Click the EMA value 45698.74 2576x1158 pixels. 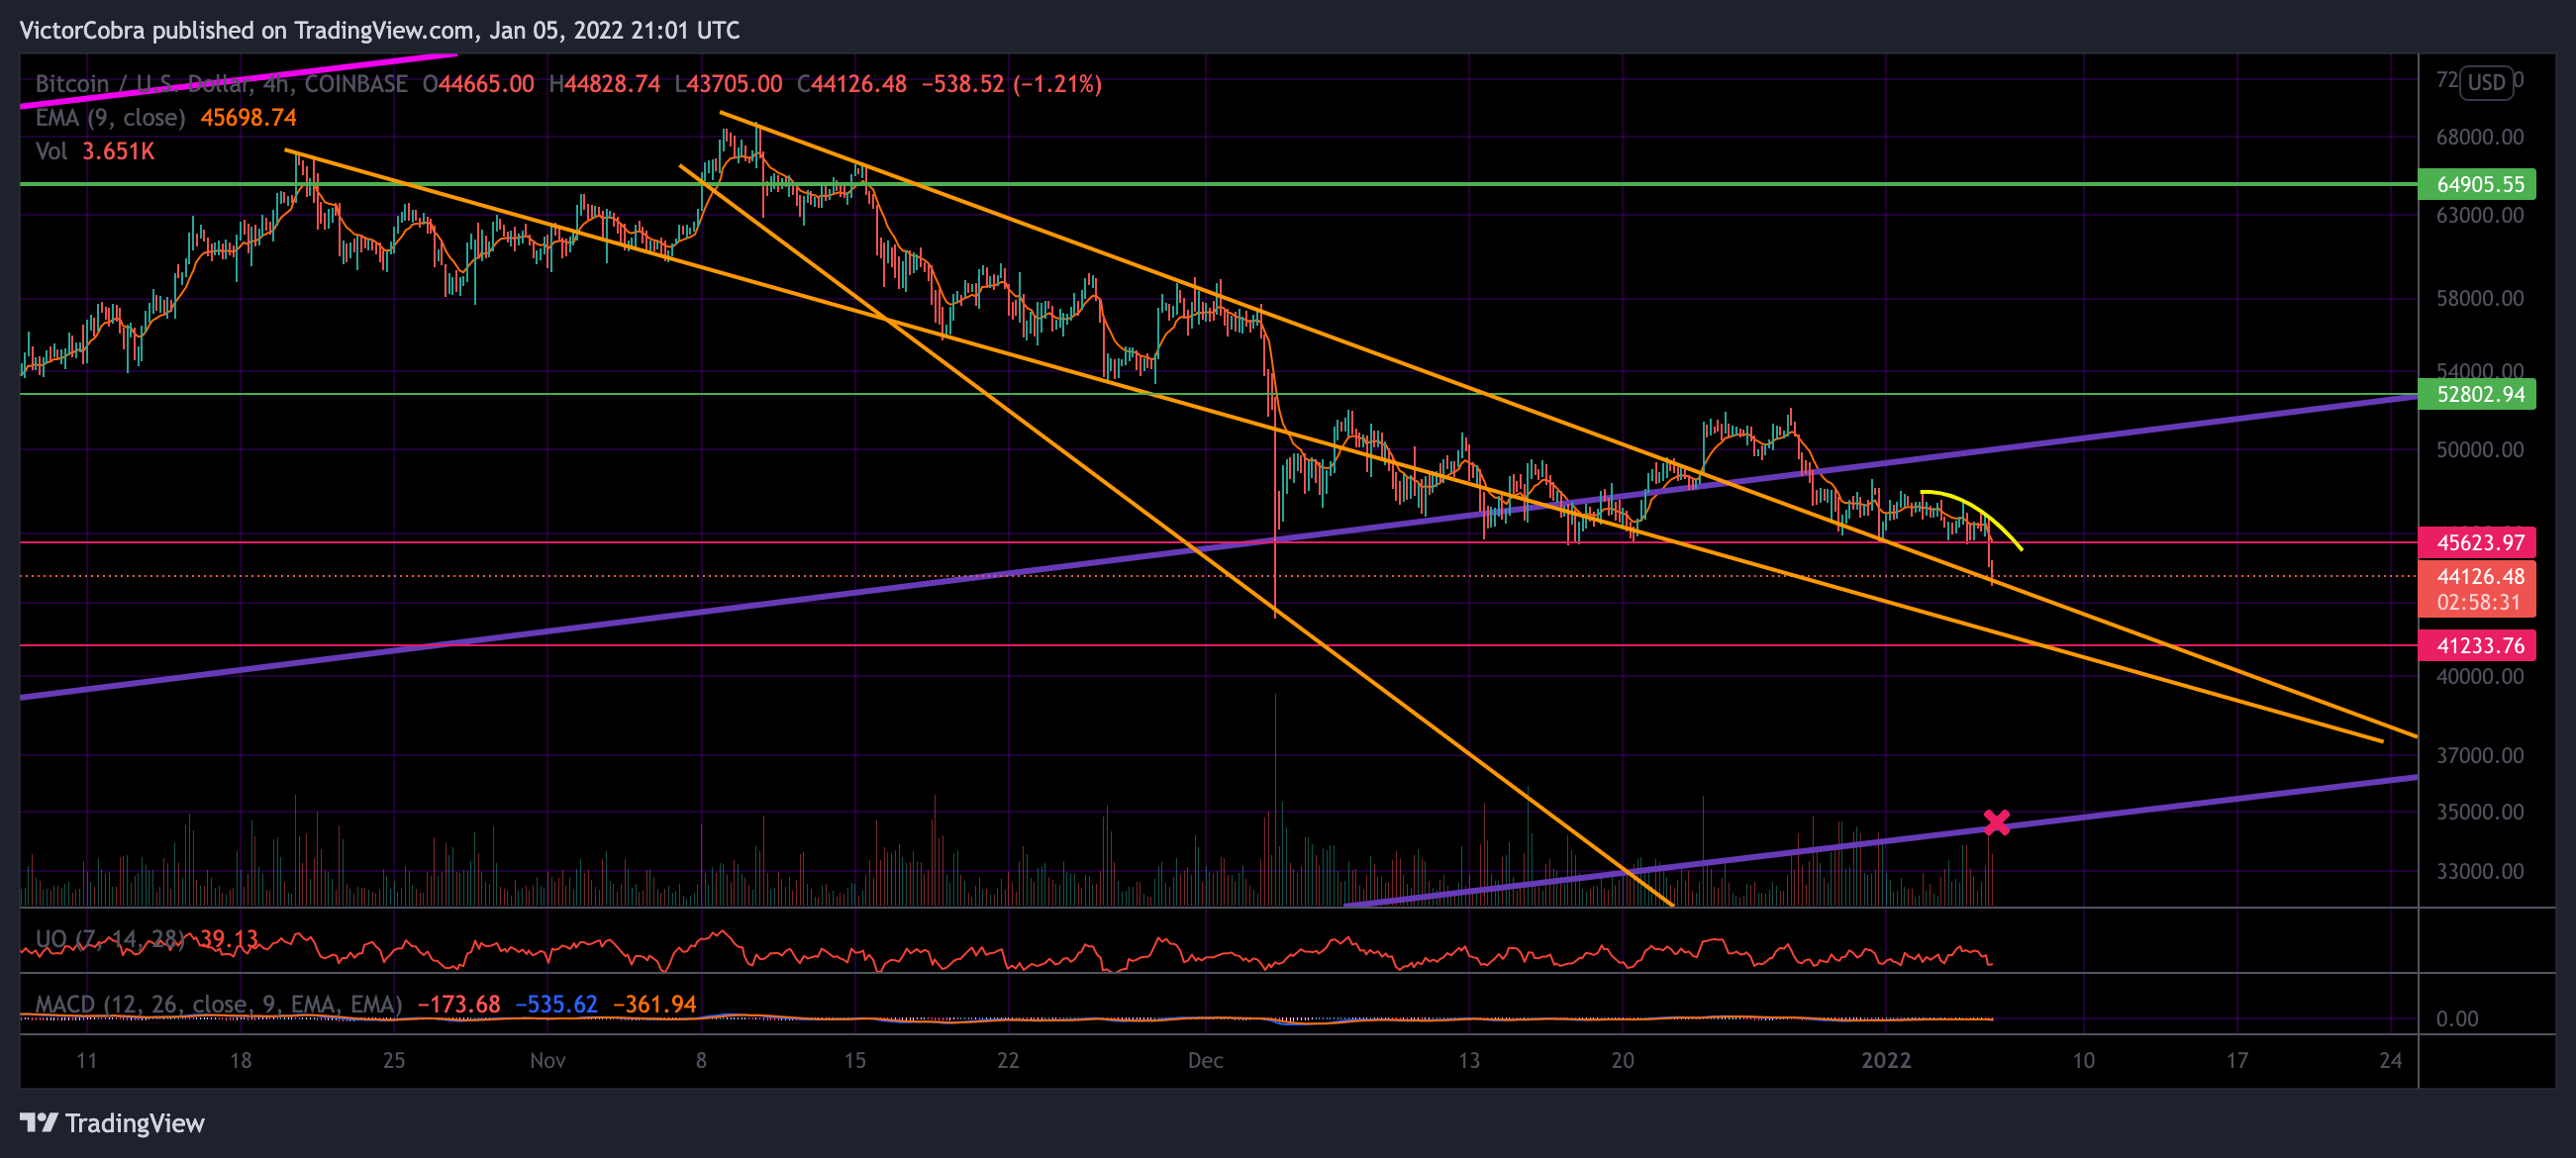click(x=249, y=118)
